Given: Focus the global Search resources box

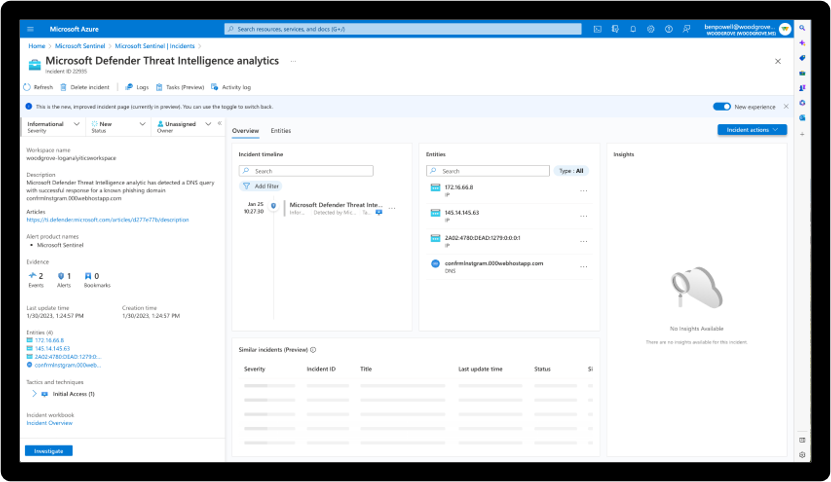Looking at the screenshot, I should tap(403, 29).
